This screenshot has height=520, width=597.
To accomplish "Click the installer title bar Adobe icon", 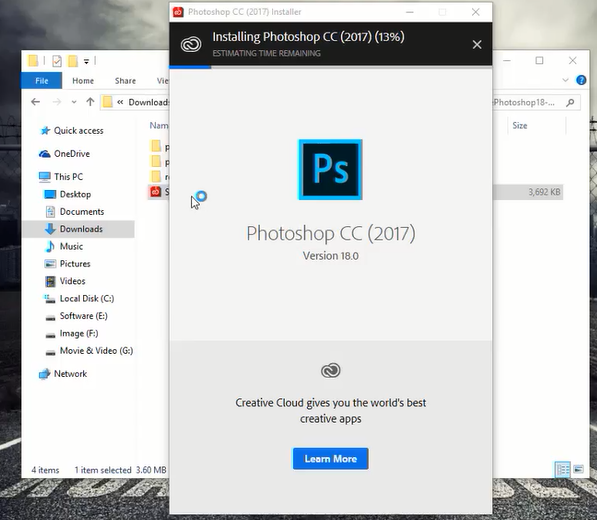I will click(178, 12).
